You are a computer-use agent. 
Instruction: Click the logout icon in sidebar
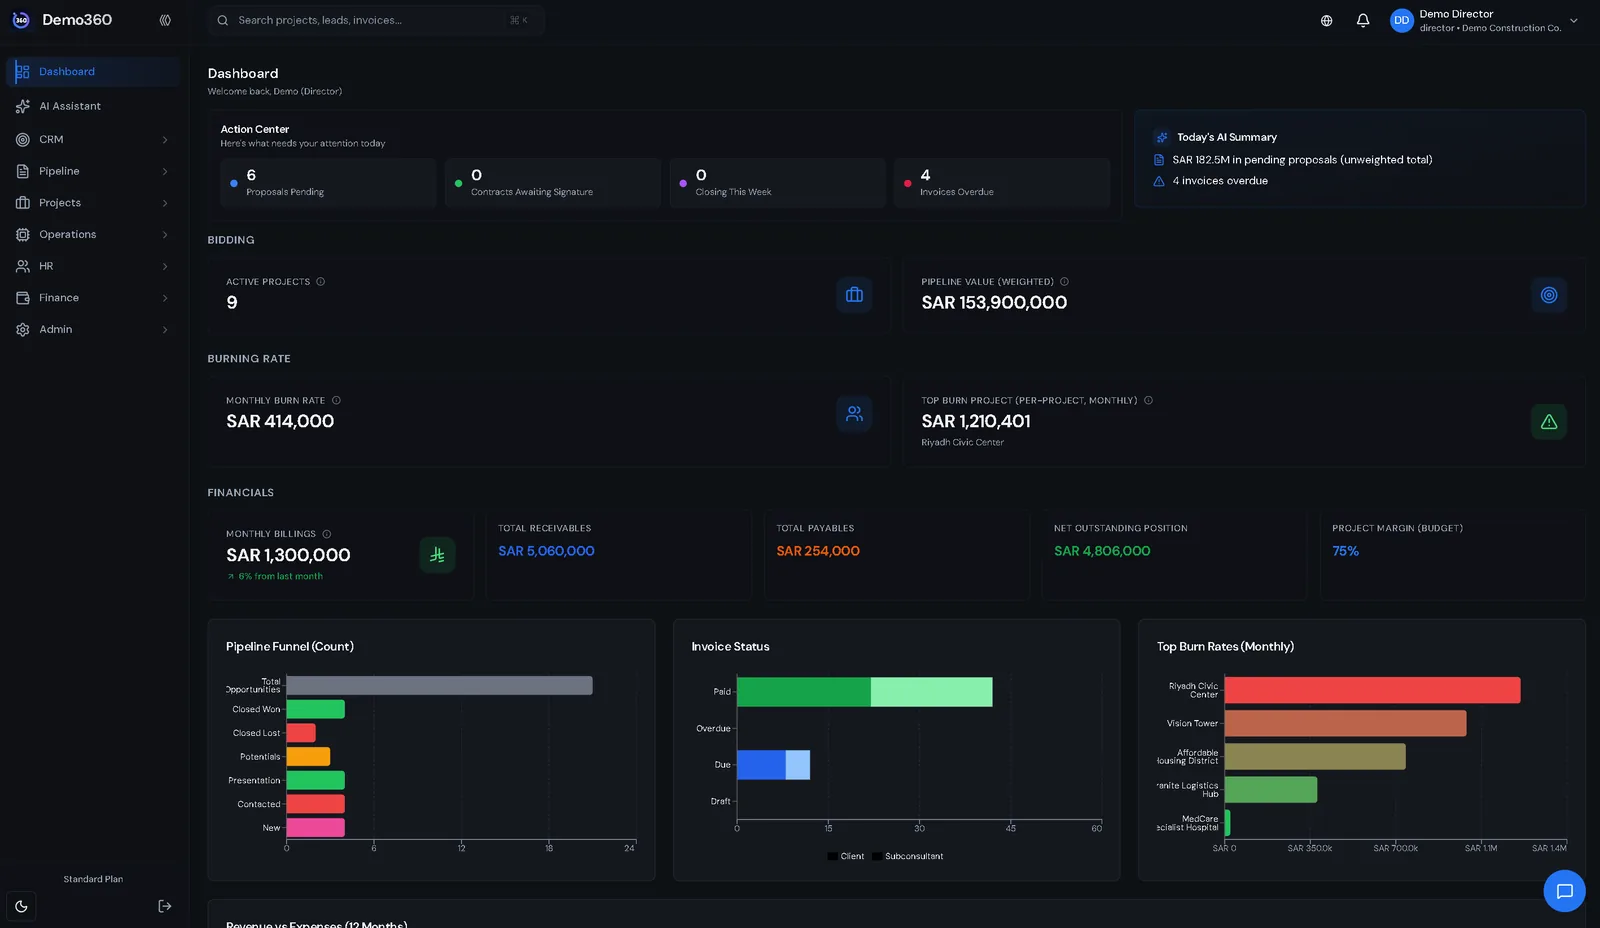pyautogui.click(x=165, y=906)
